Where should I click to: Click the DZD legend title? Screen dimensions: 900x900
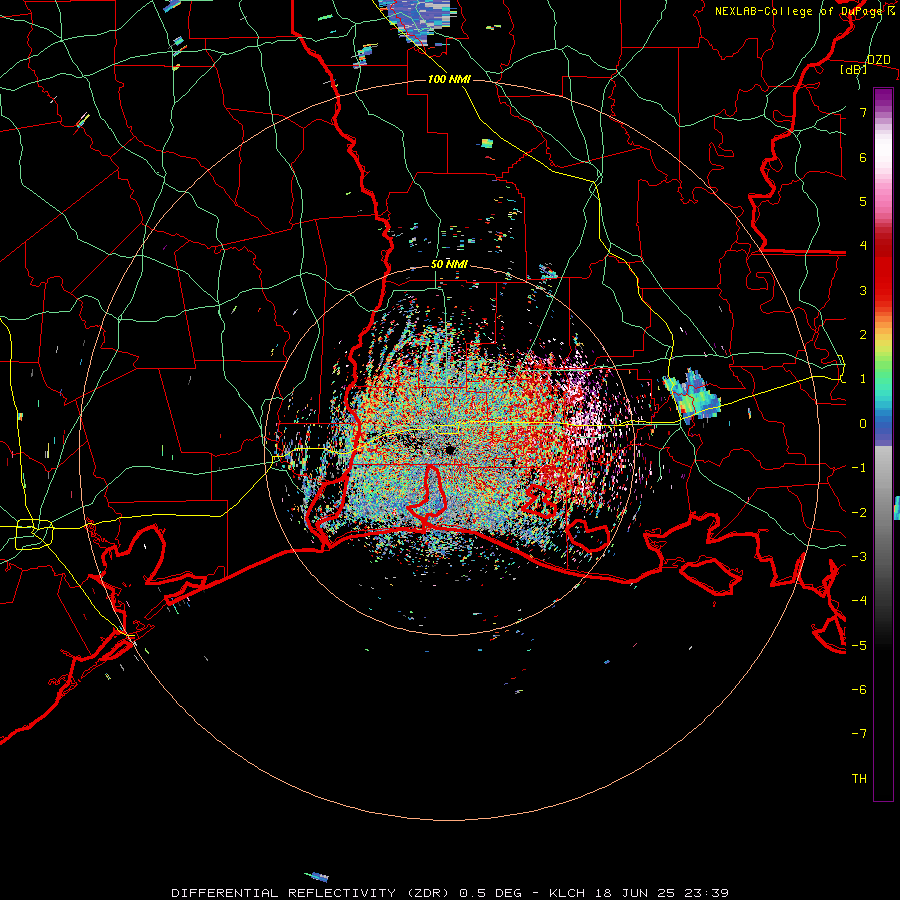(x=878, y=60)
